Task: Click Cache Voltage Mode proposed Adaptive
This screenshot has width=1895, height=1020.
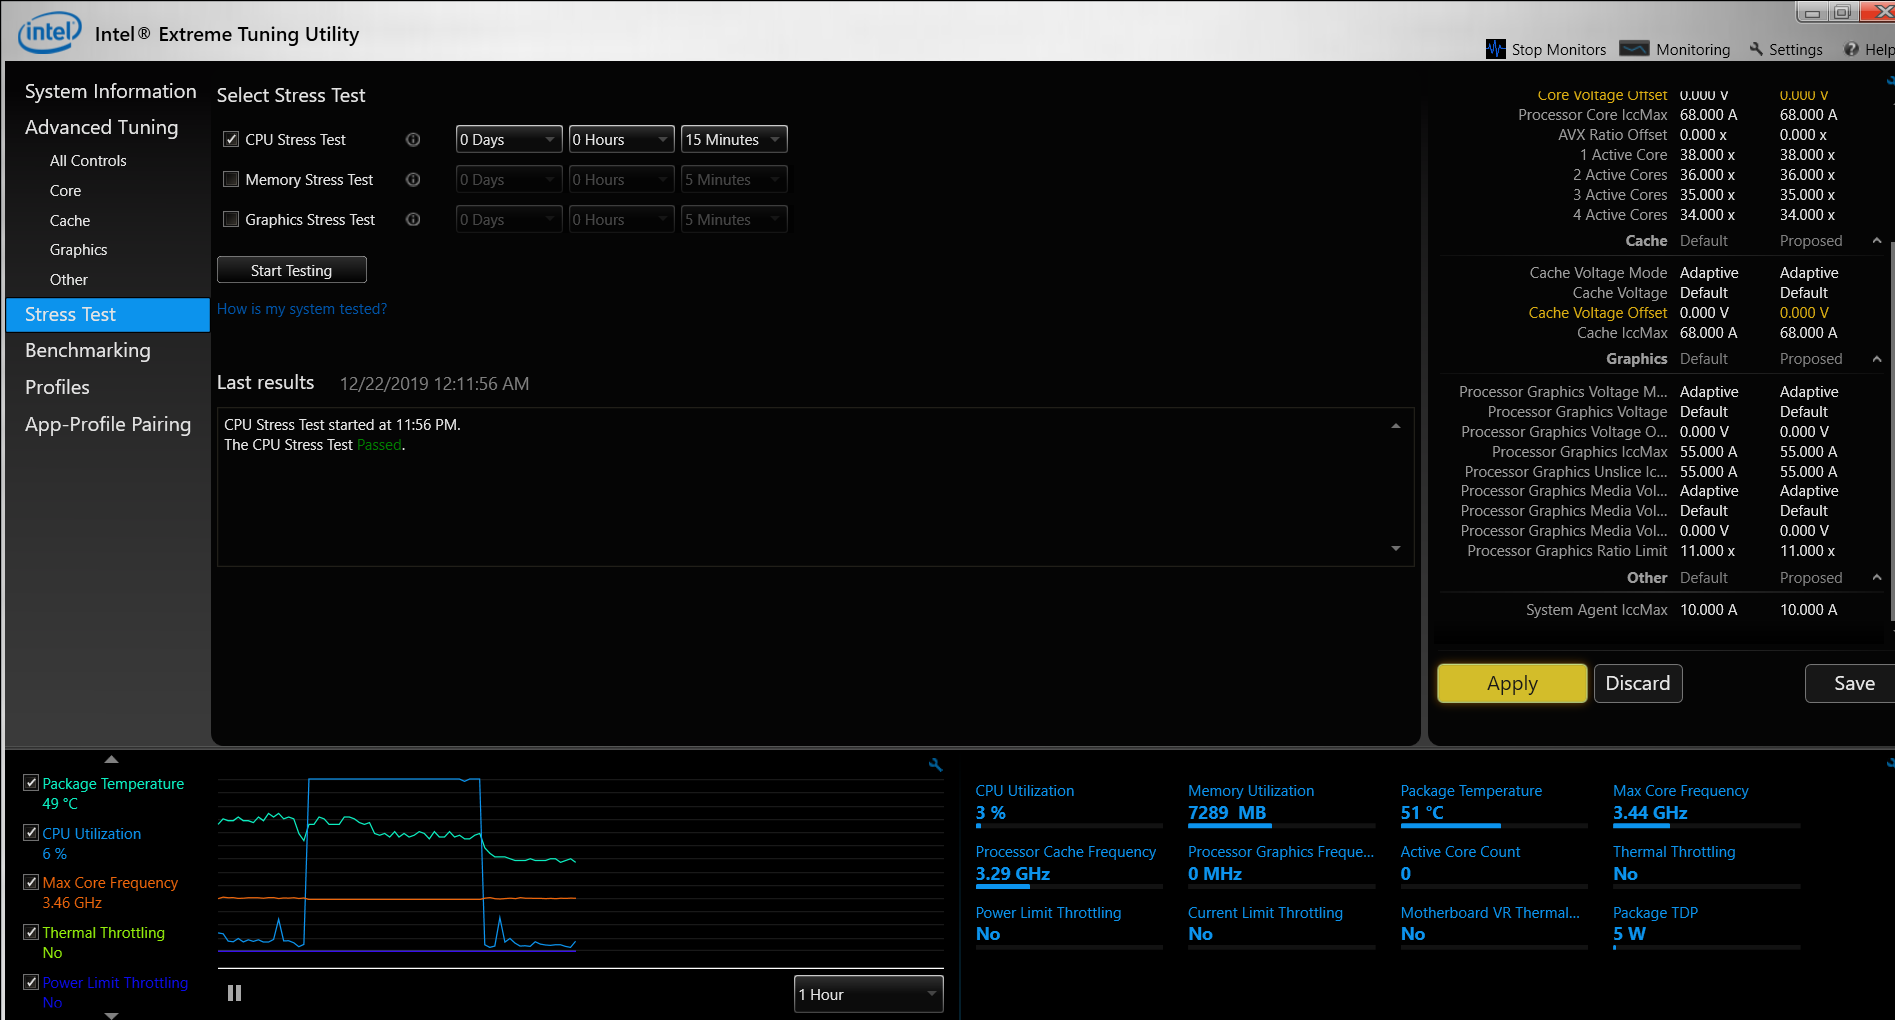Action: 1809,273
